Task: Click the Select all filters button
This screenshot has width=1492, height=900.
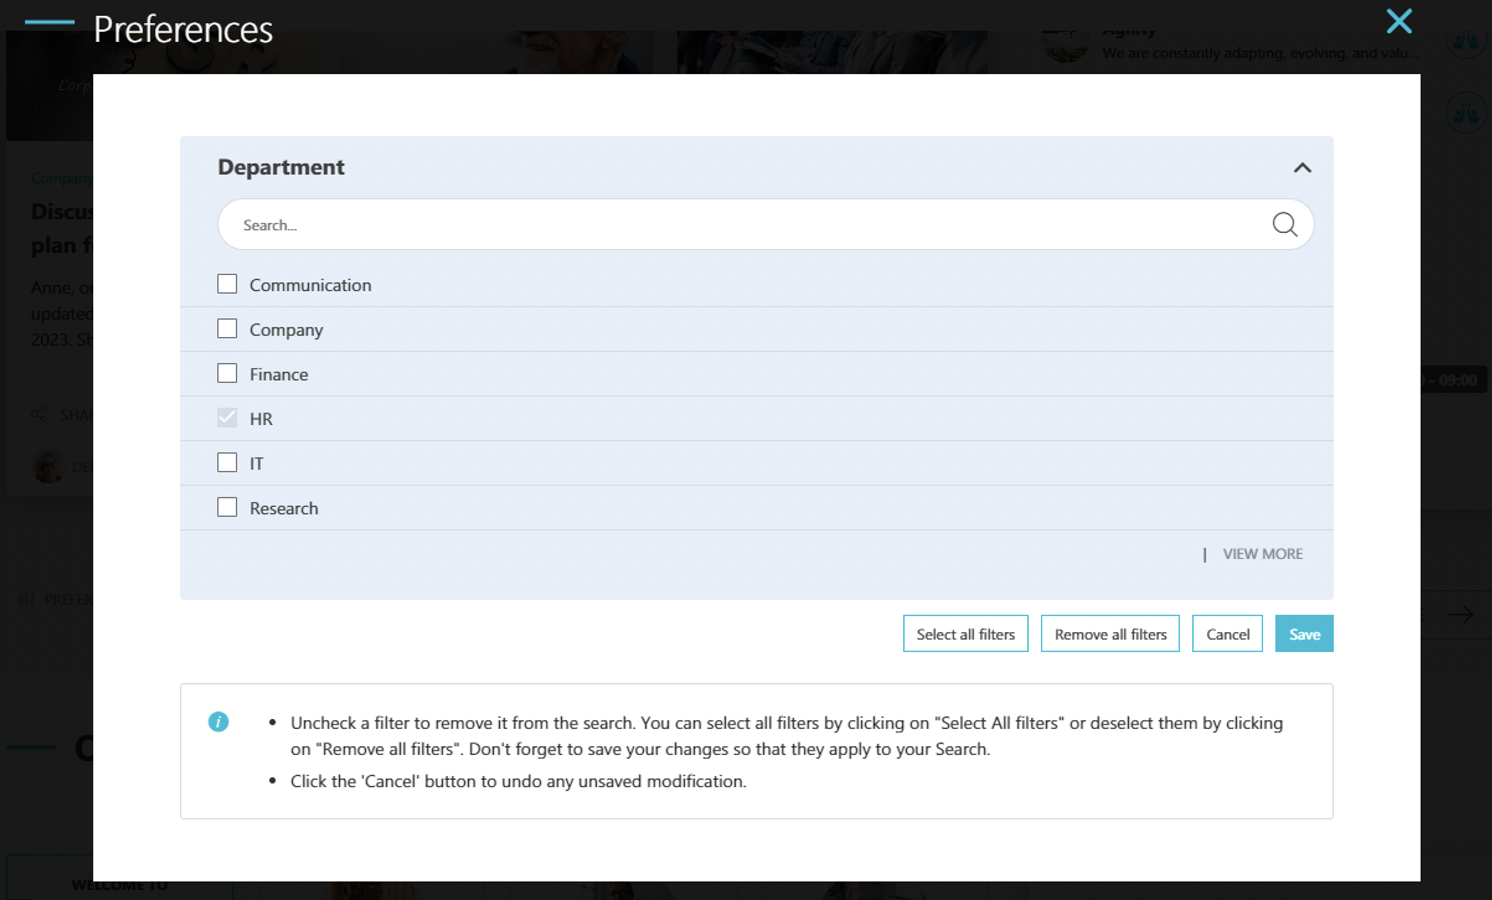Action: tap(965, 633)
